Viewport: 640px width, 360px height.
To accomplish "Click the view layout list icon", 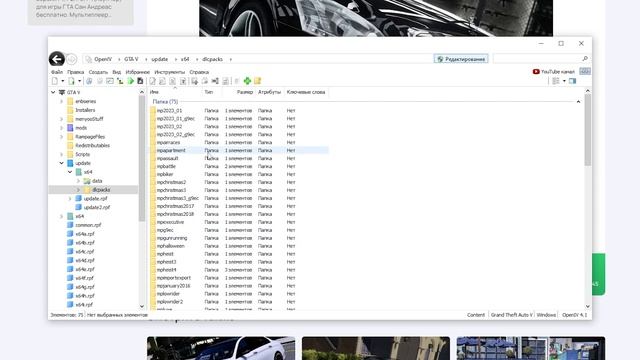I will 556,81.
